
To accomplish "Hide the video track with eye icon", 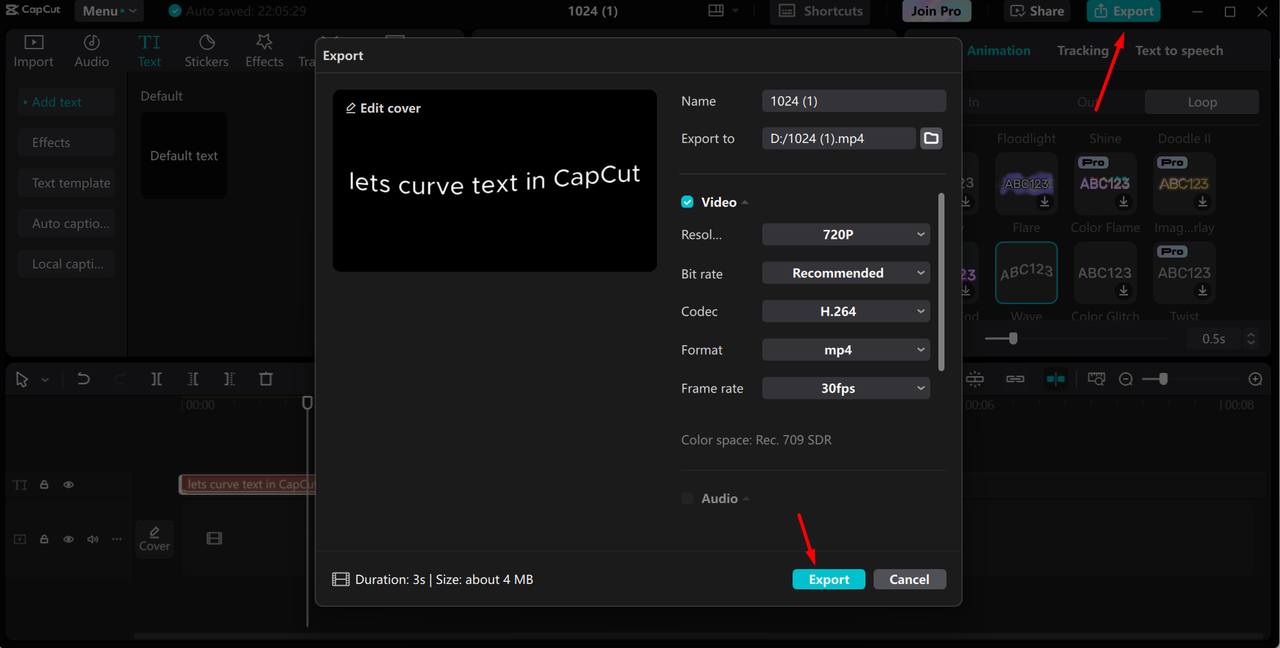I will click(x=68, y=539).
